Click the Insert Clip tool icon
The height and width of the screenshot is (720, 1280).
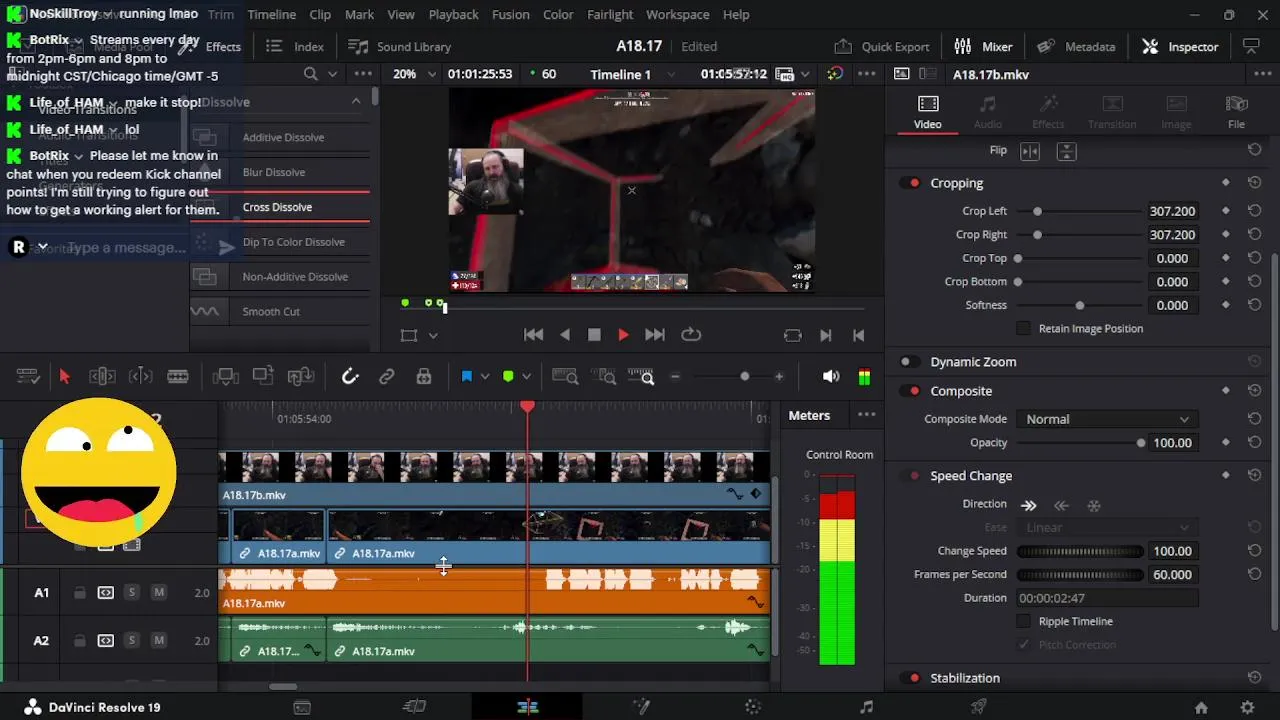(x=225, y=377)
